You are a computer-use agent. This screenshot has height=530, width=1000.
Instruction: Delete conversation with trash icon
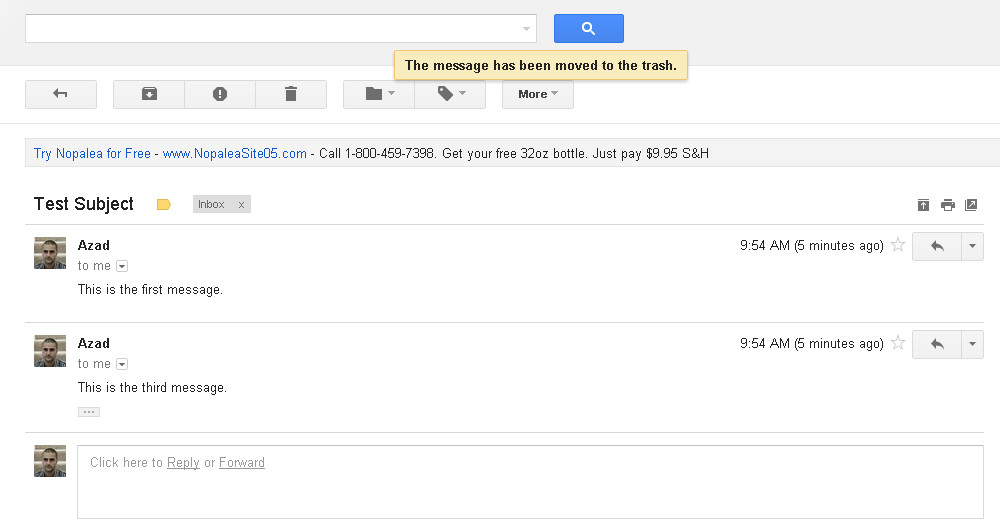[x=291, y=94]
